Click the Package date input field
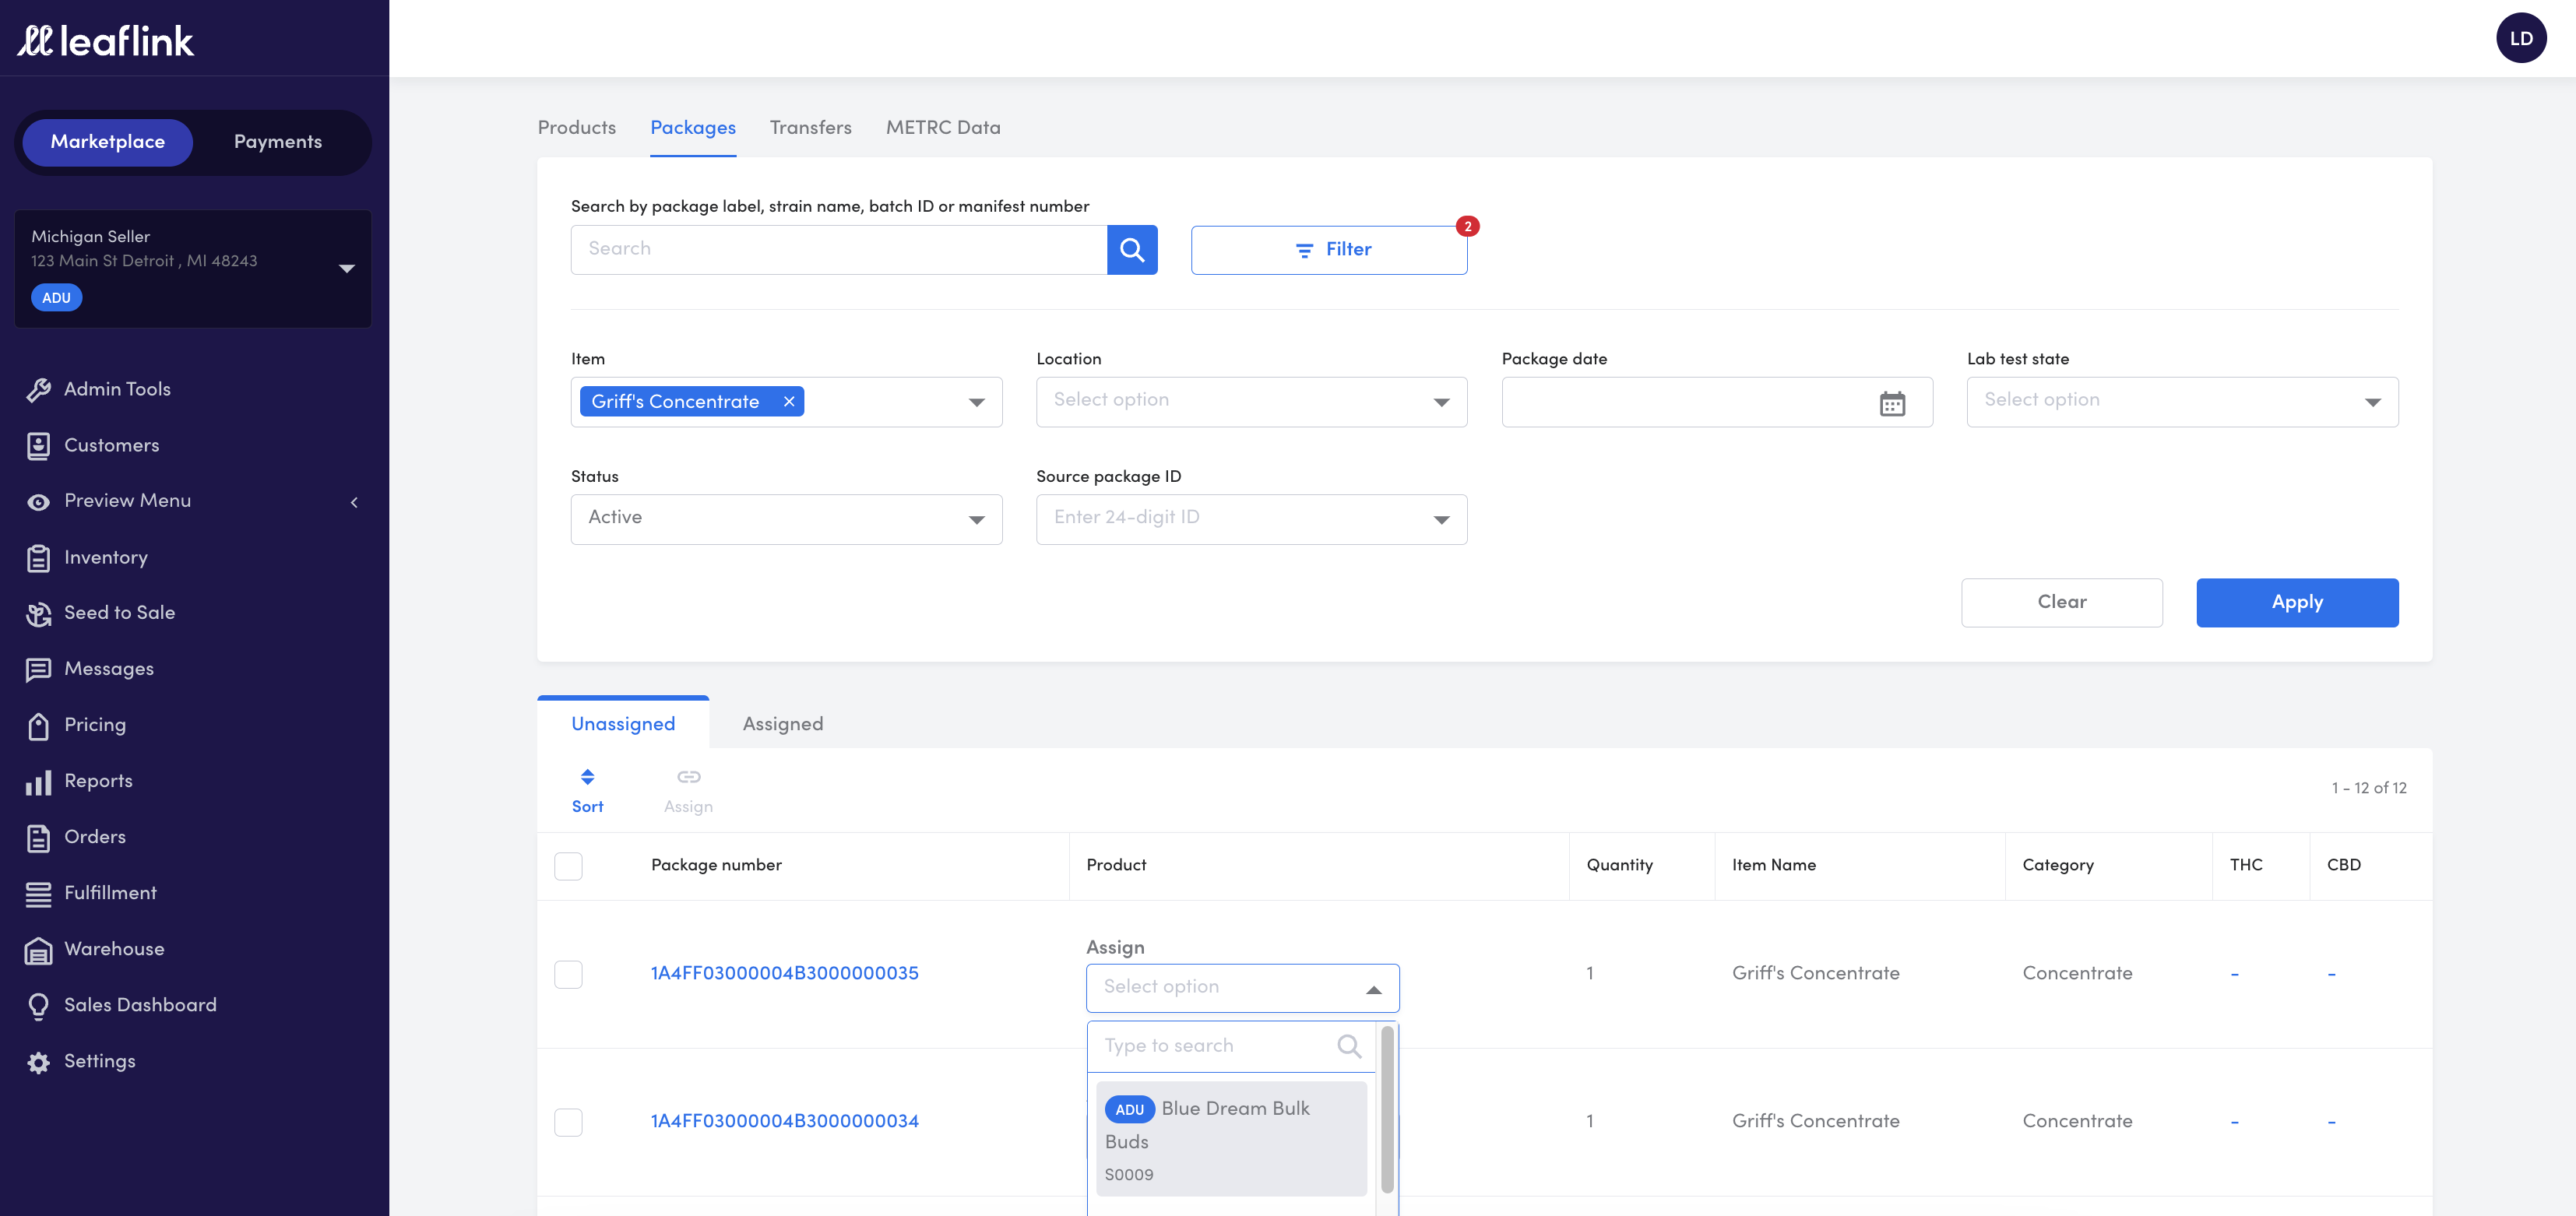The height and width of the screenshot is (1216, 2576). (1716, 402)
